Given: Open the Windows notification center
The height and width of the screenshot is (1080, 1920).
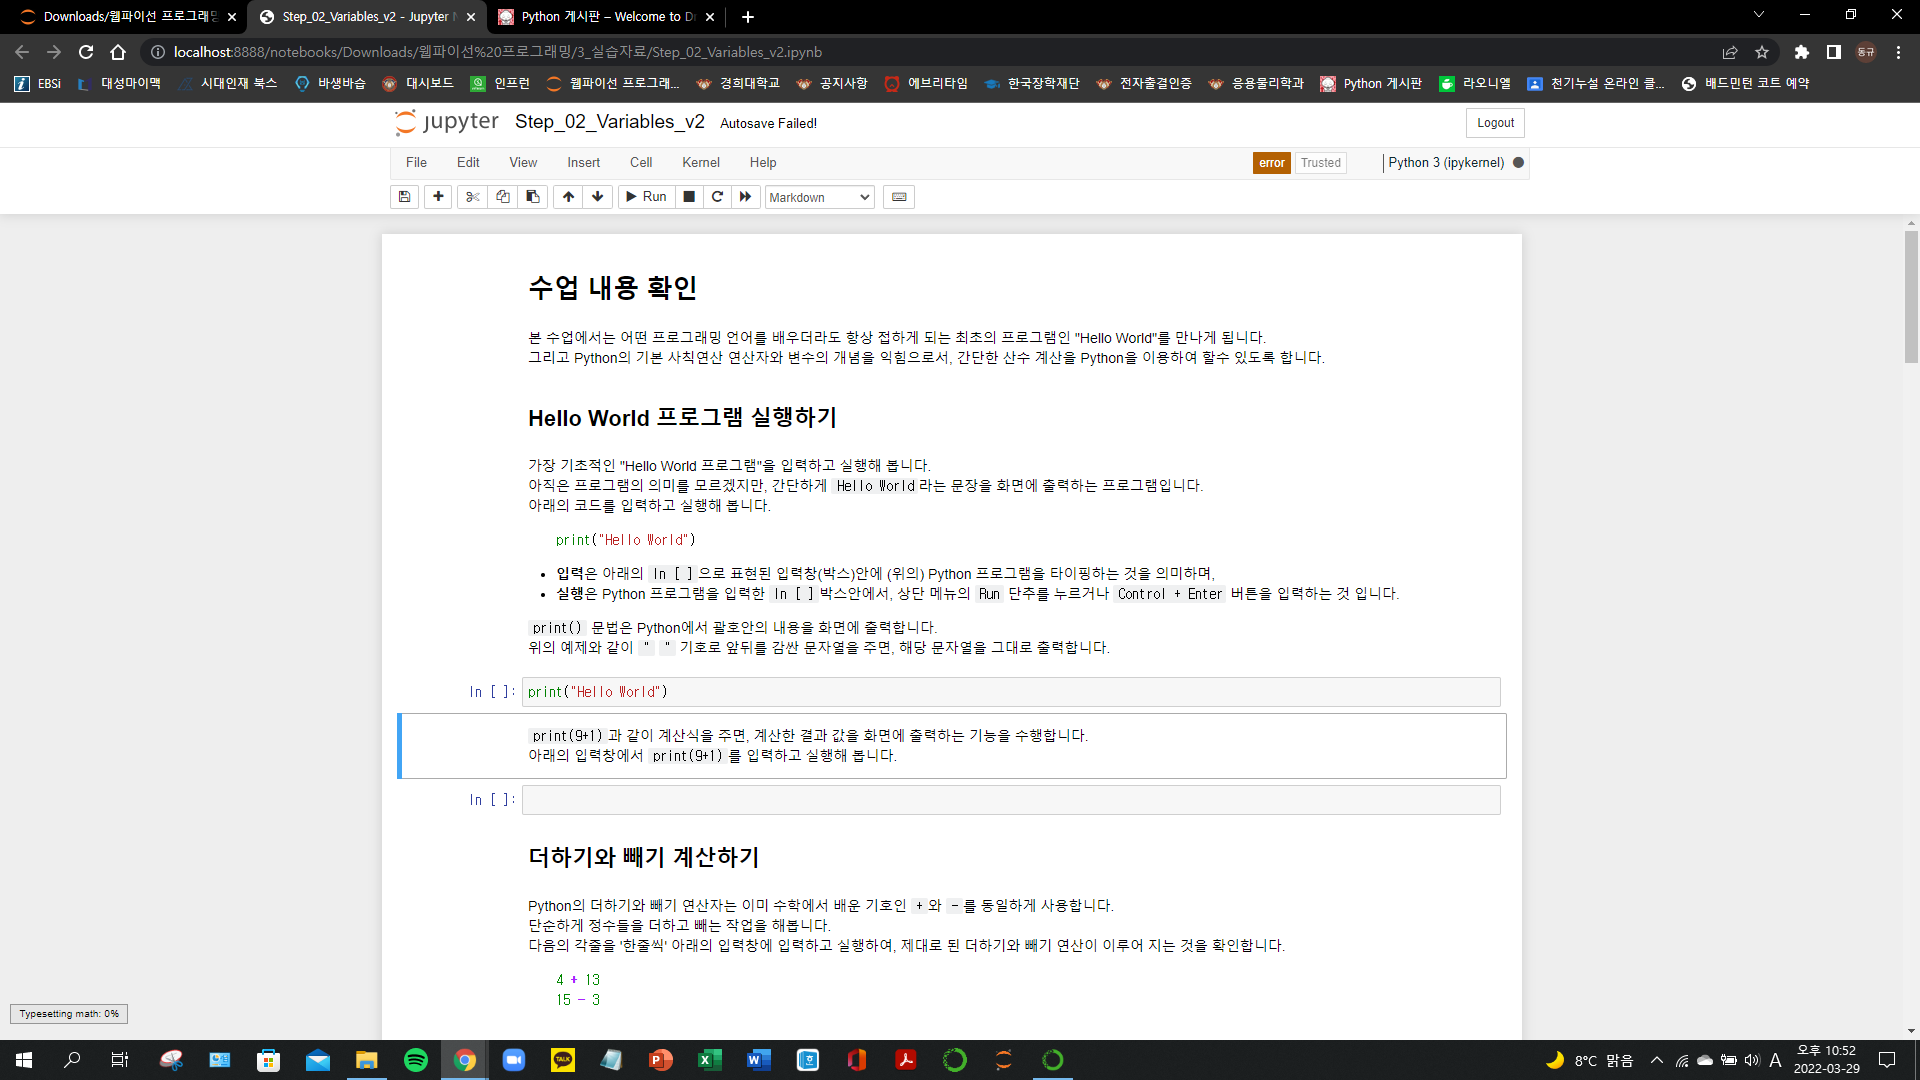Looking at the screenshot, I should tap(1887, 1060).
